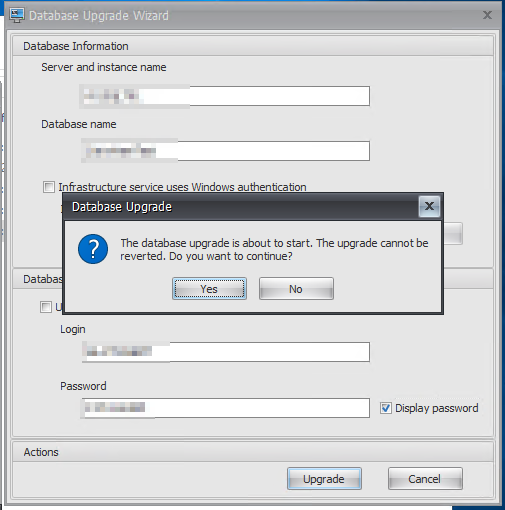Enable Infrastructure service uses Windows authentication

pyautogui.click(x=49, y=187)
